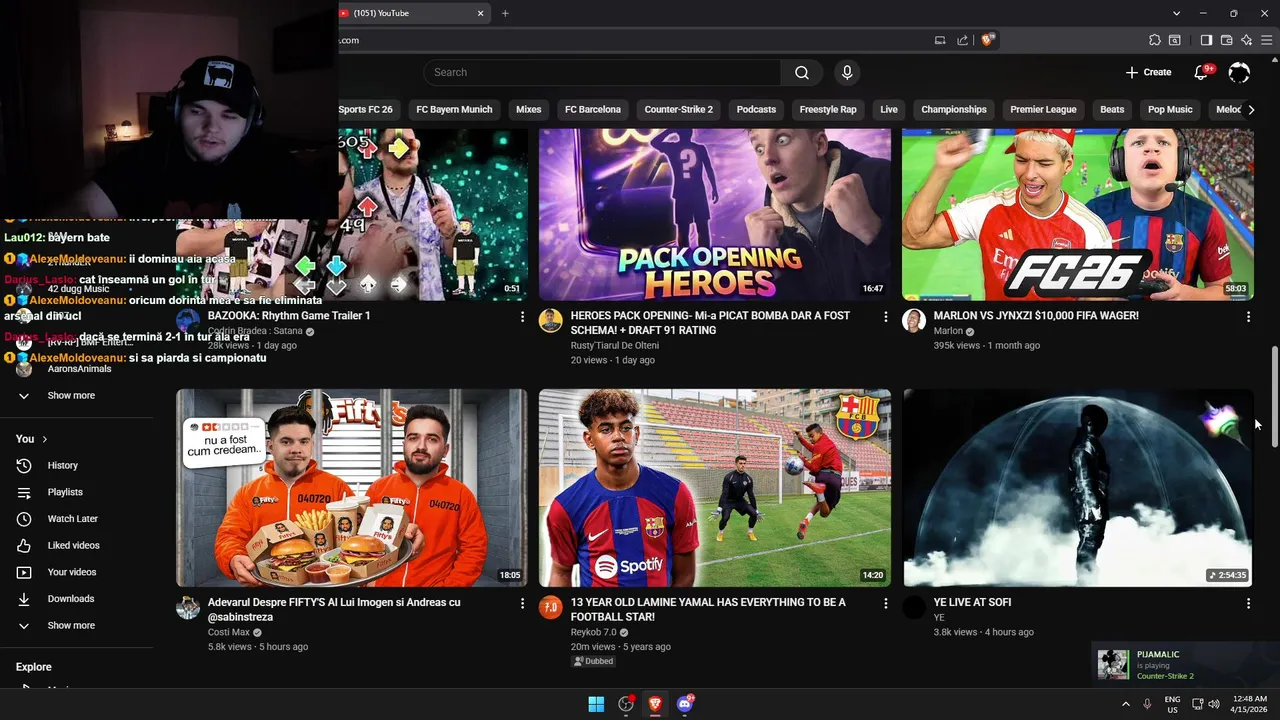The width and height of the screenshot is (1280, 720).
Task: Select the Pop Music filter chip
Action: point(1170,109)
